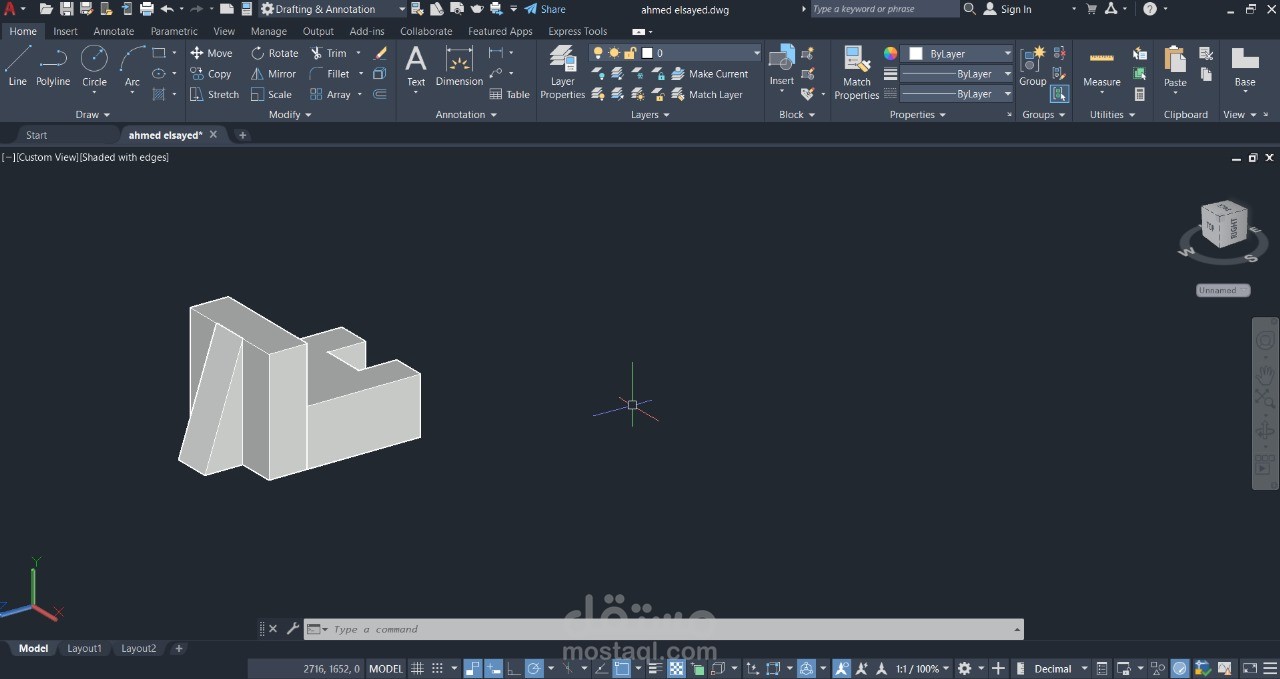This screenshot has height=679, width=1280.
Task: Choose the Move tool
Action: 211,53
